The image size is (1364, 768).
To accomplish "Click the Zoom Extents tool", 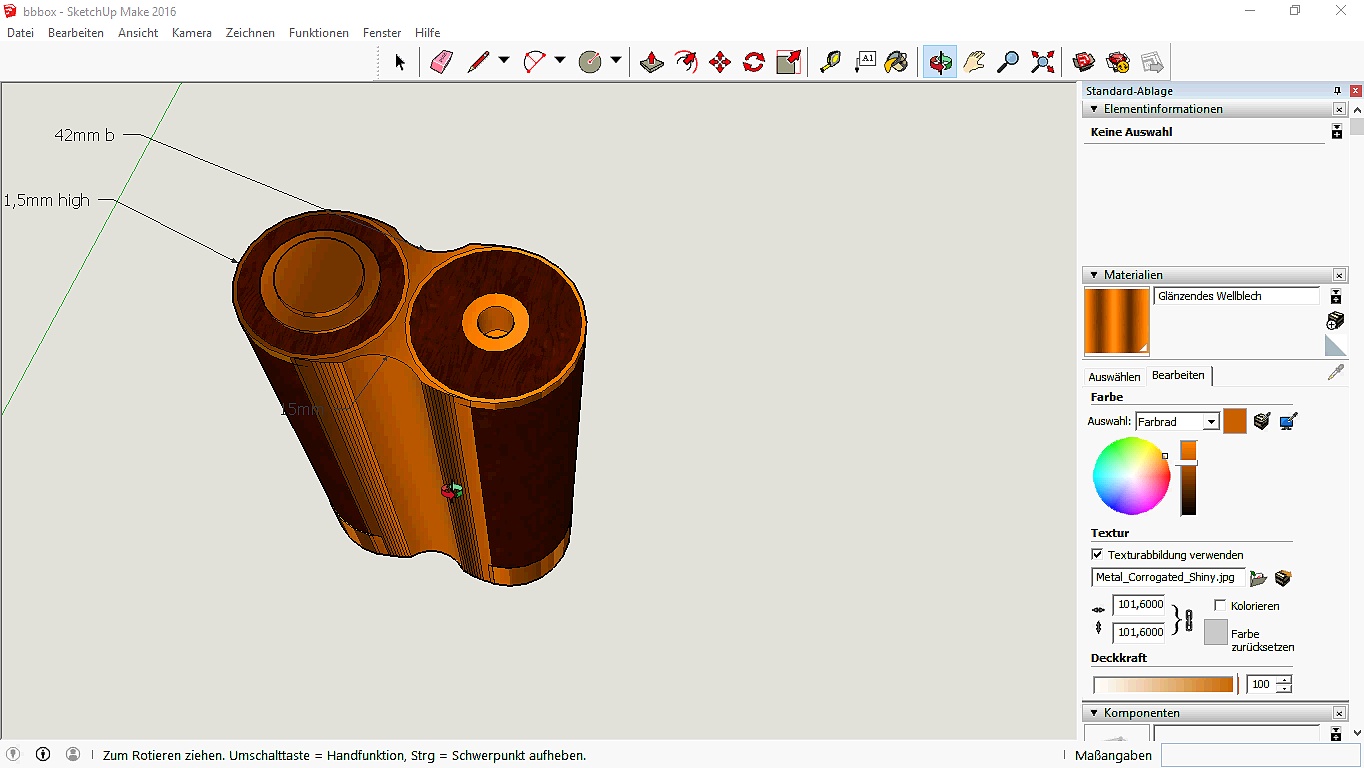I will click(1042, 62).
